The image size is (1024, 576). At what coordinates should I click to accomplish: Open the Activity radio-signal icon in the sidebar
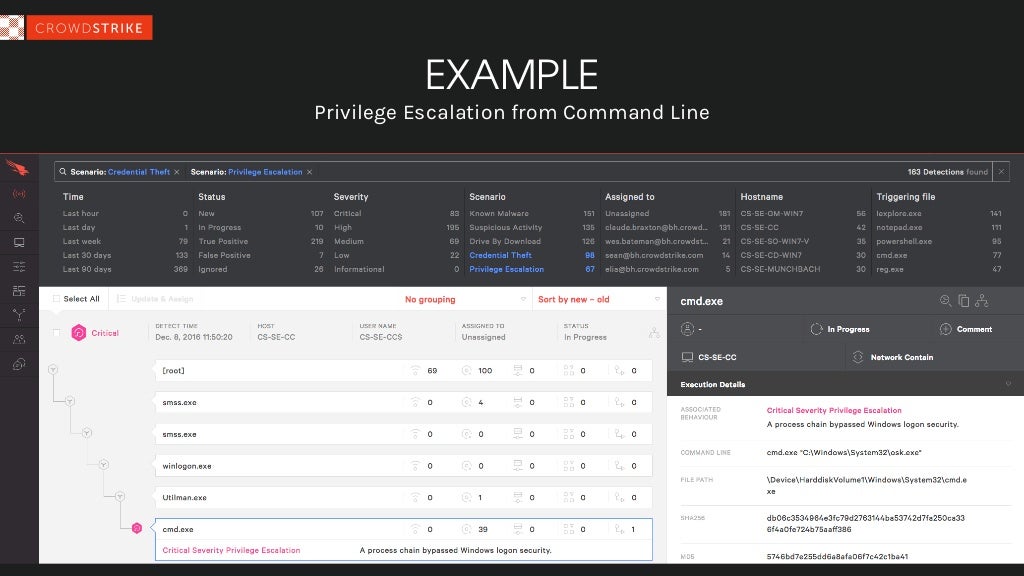(19, 194)
